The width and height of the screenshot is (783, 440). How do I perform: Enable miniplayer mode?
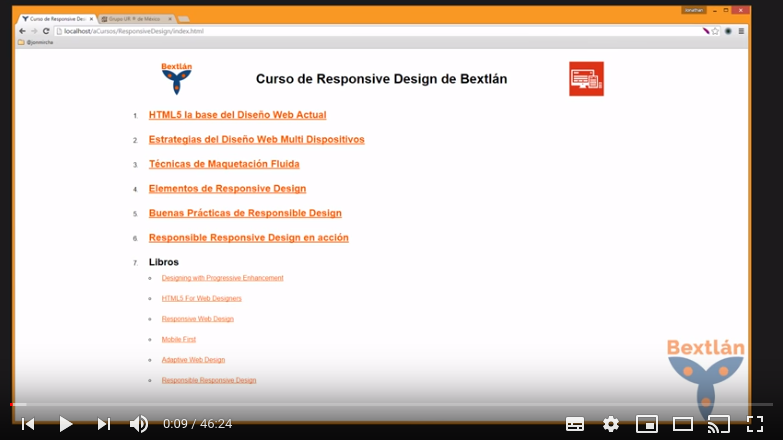click(647, 424)
